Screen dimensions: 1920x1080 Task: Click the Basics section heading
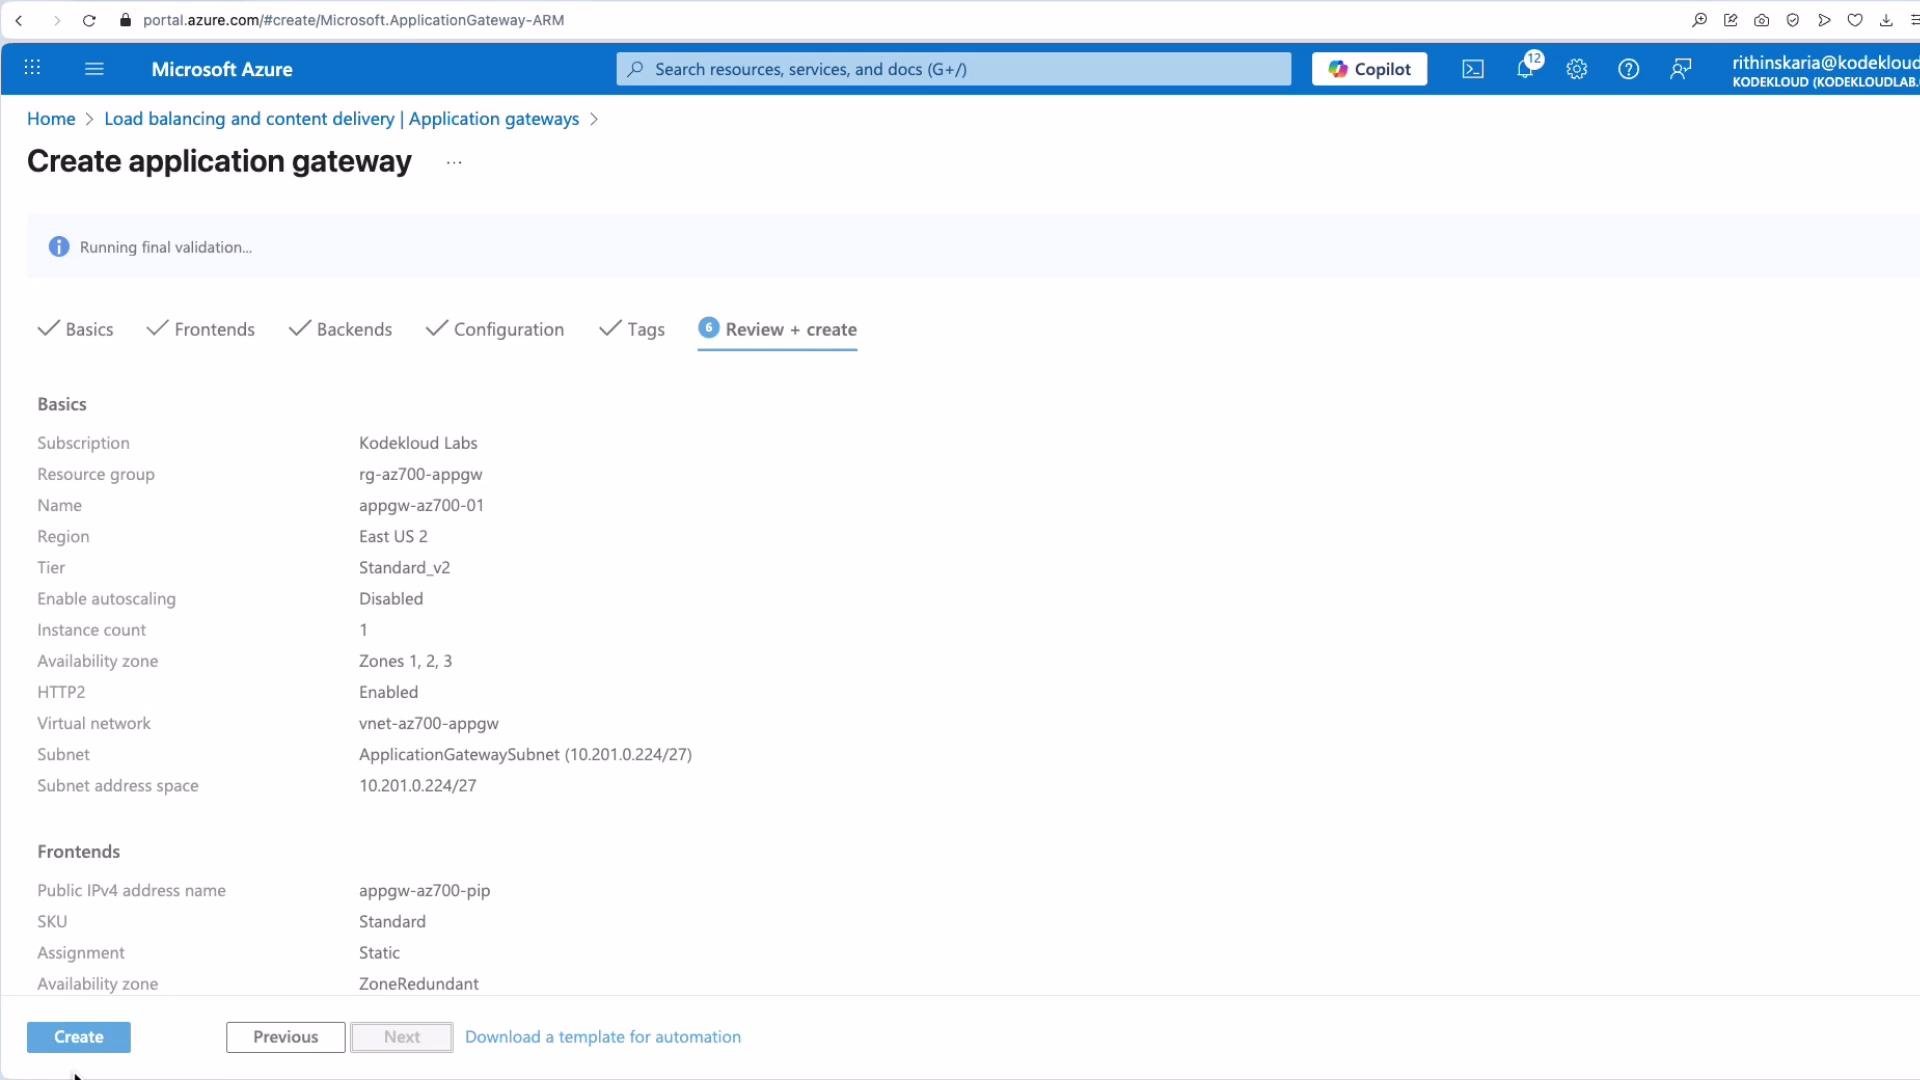tap(62, 404)
